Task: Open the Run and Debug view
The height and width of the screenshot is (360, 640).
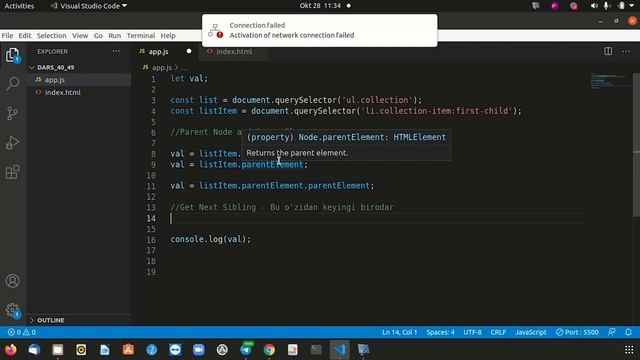Action: [12, 142]
